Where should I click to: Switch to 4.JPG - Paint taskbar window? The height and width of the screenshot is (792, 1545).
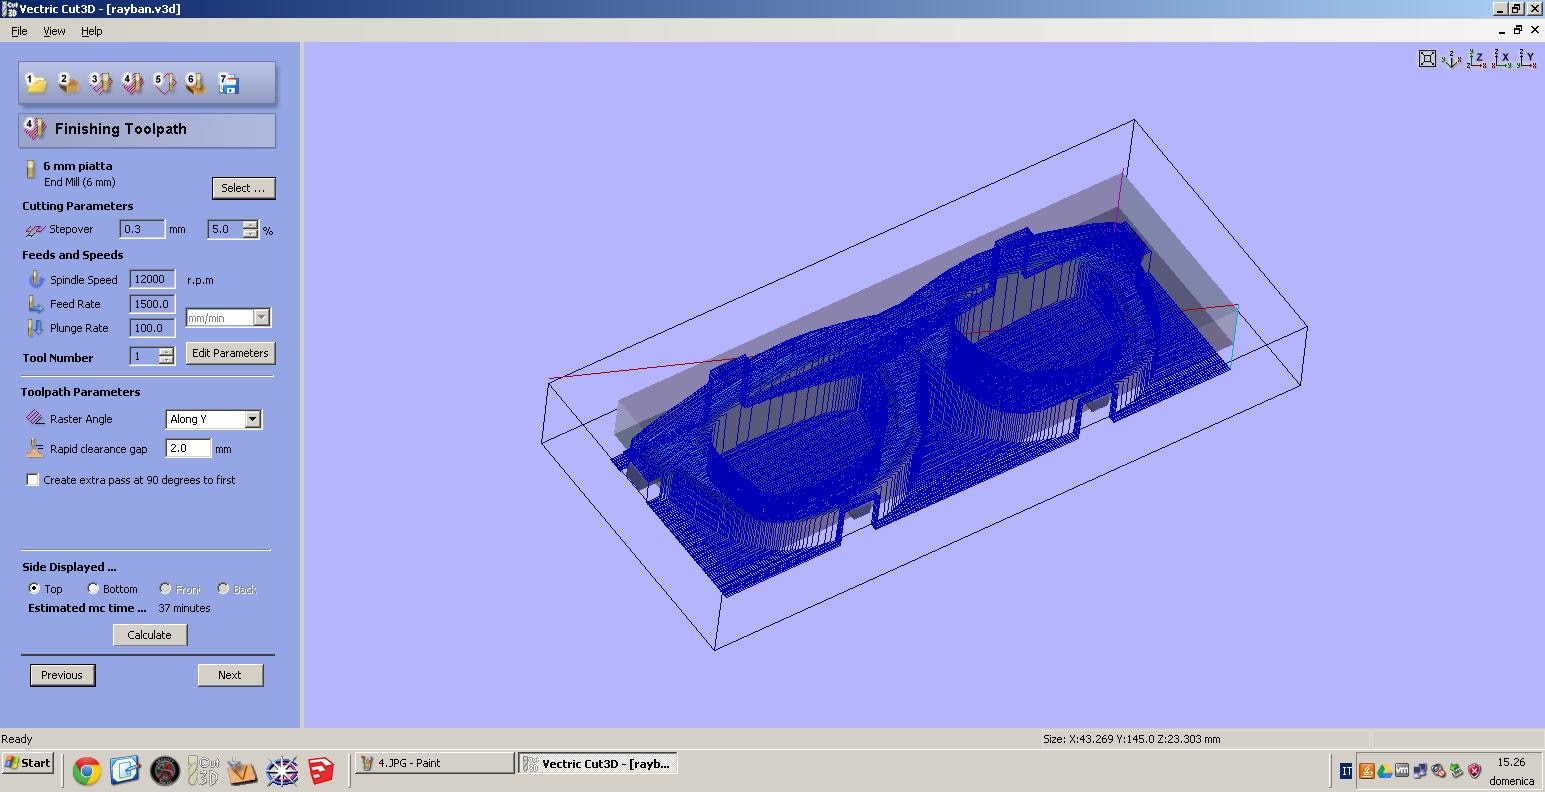point(435,763)
